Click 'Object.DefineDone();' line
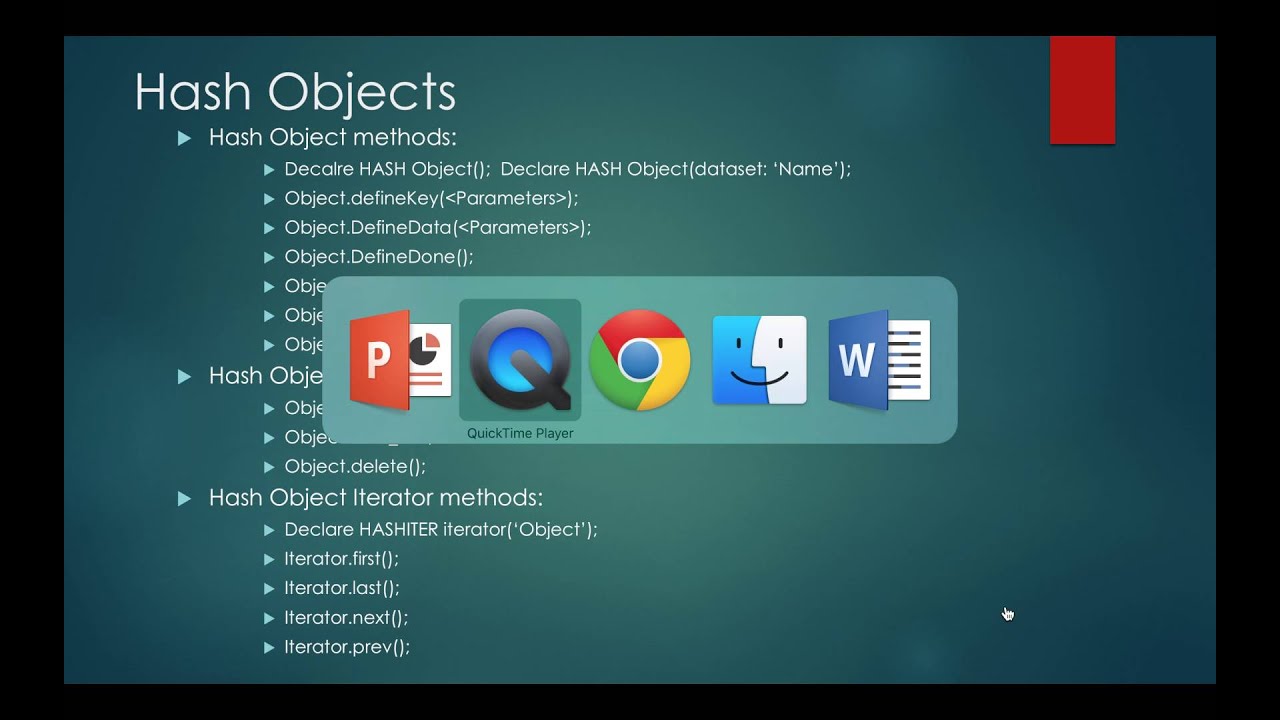Screen dimensions: 1280x720 (379, 257)
